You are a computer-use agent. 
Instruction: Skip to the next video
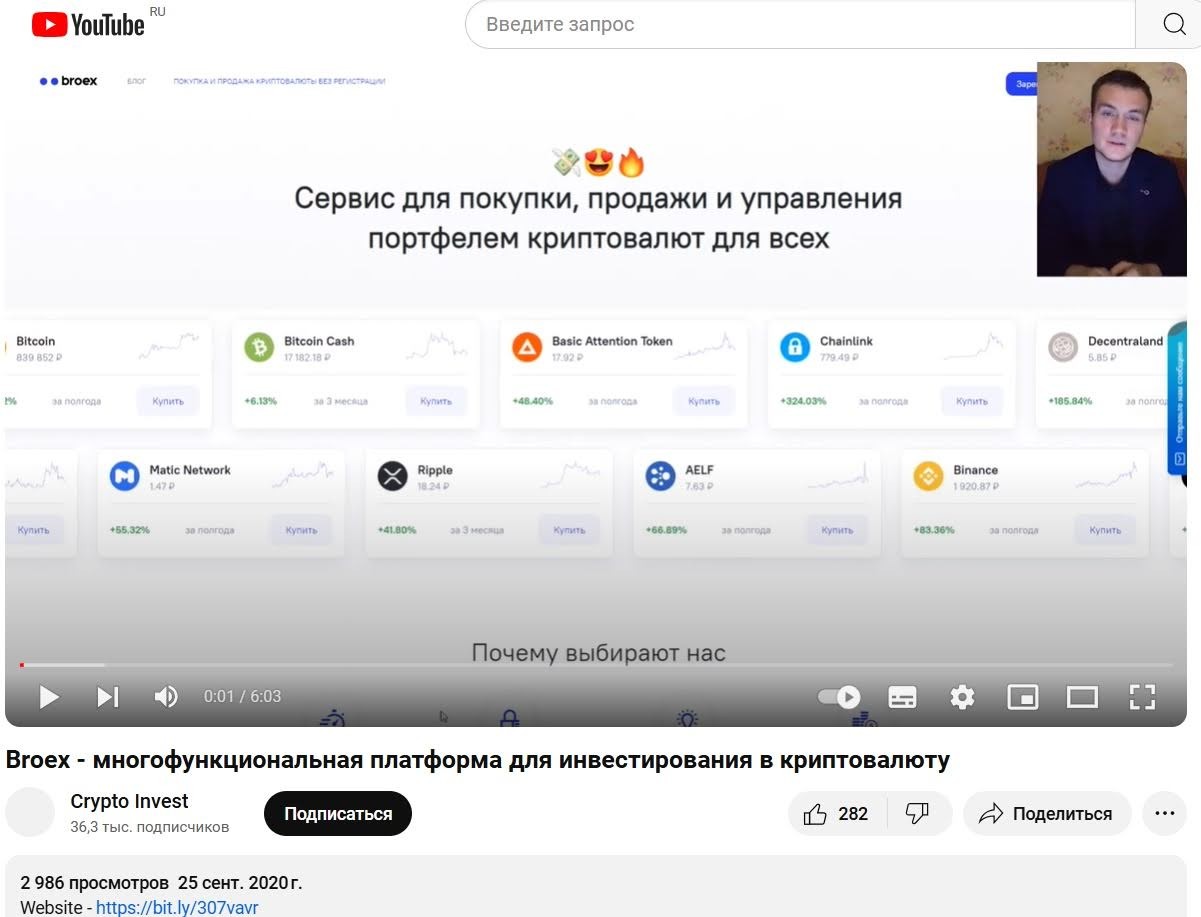(x=108, y=696)
